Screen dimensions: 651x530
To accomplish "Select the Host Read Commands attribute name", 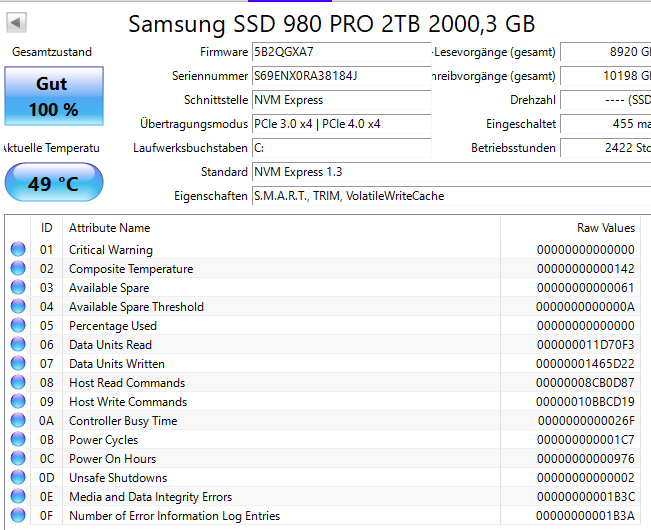I will 127,383.
